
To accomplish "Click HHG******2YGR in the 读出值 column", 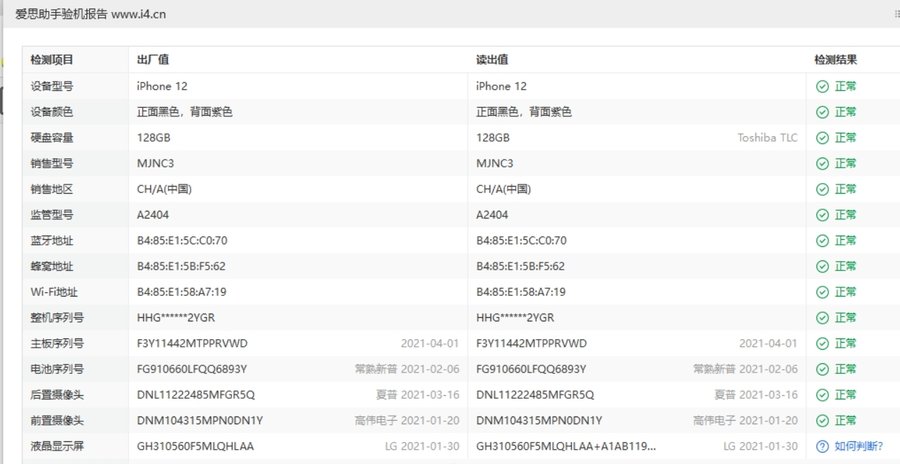I will (x=515, y=318).
